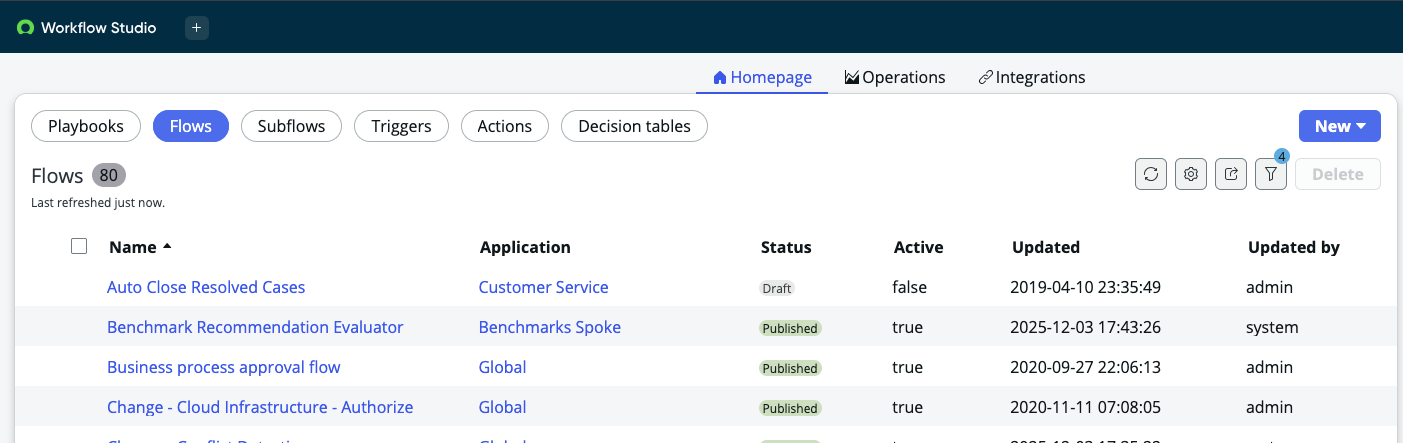Image resolution: width=1403 pixels, height=443 pixels.
Task: Click the Workflow Studio logo icon
Action: (x=25, y=28)
